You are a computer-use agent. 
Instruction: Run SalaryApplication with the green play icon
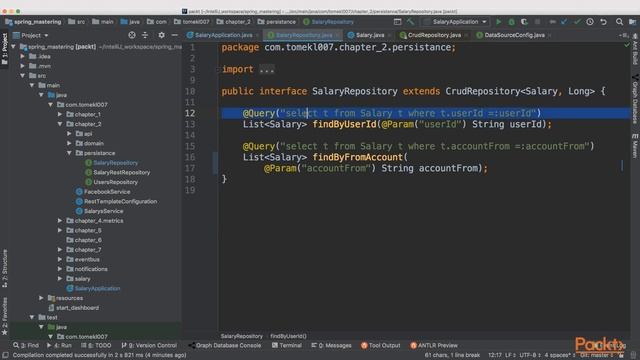[498, 22]
